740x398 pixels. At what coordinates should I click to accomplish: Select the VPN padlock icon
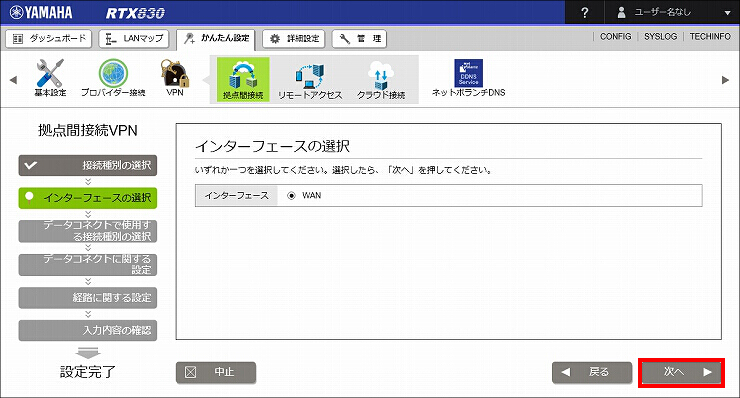tap(175, 78)
